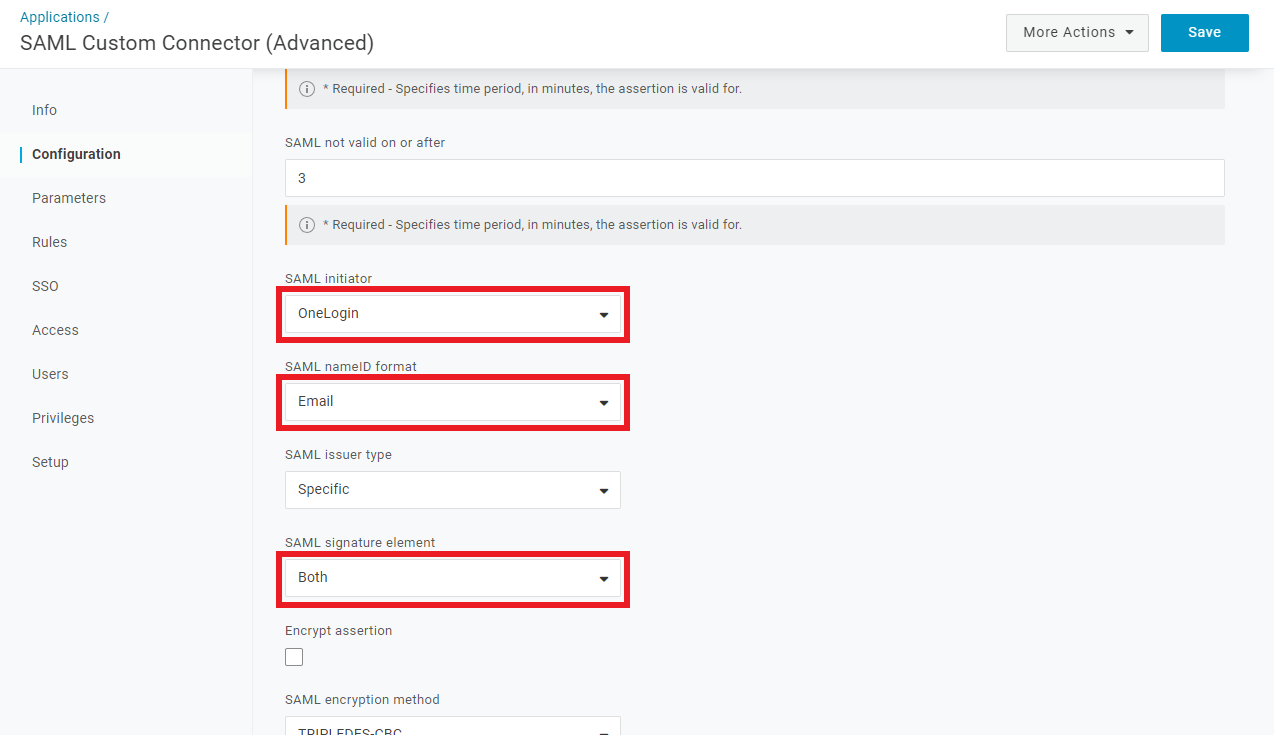Open the SAML issuer type dropdown
Viewport: 1274px width, 735px height.
tap(452, 490)
